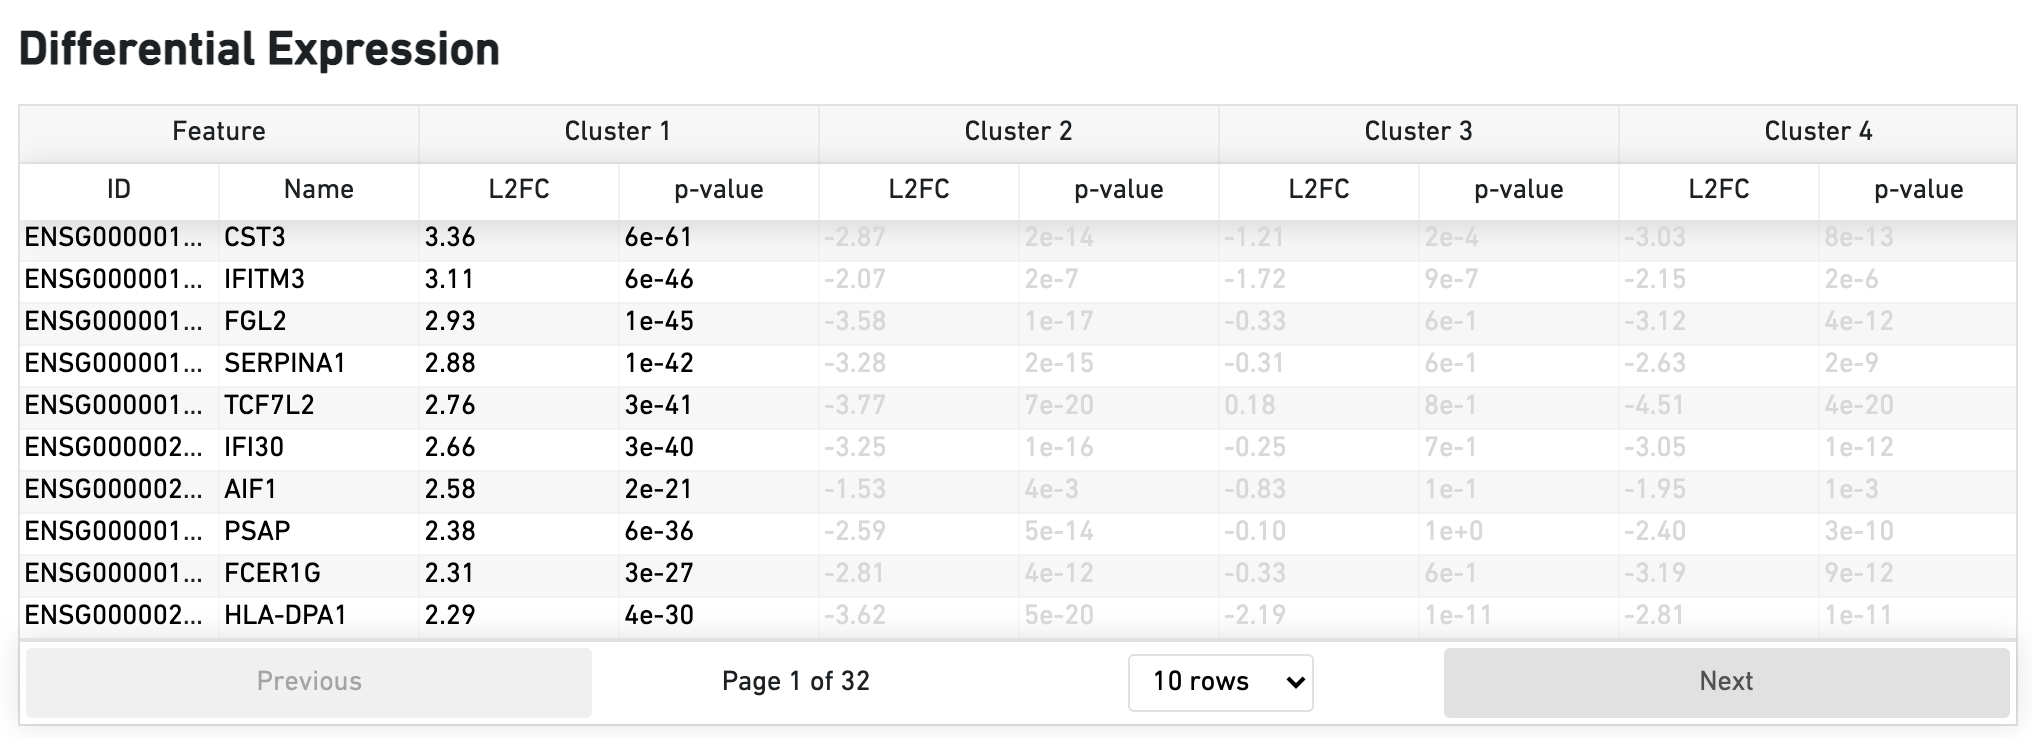Click the Feature group header
The height and width of the screenshot is (738, 2032).
click(218, 132)
